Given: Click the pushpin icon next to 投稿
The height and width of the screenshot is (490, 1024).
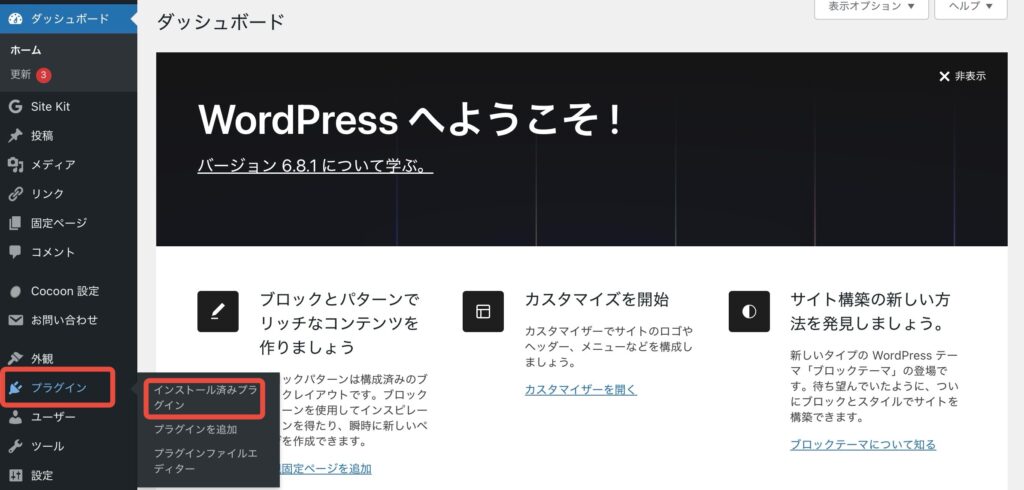Looking at the screenshot, I should [x=15, y=136].
